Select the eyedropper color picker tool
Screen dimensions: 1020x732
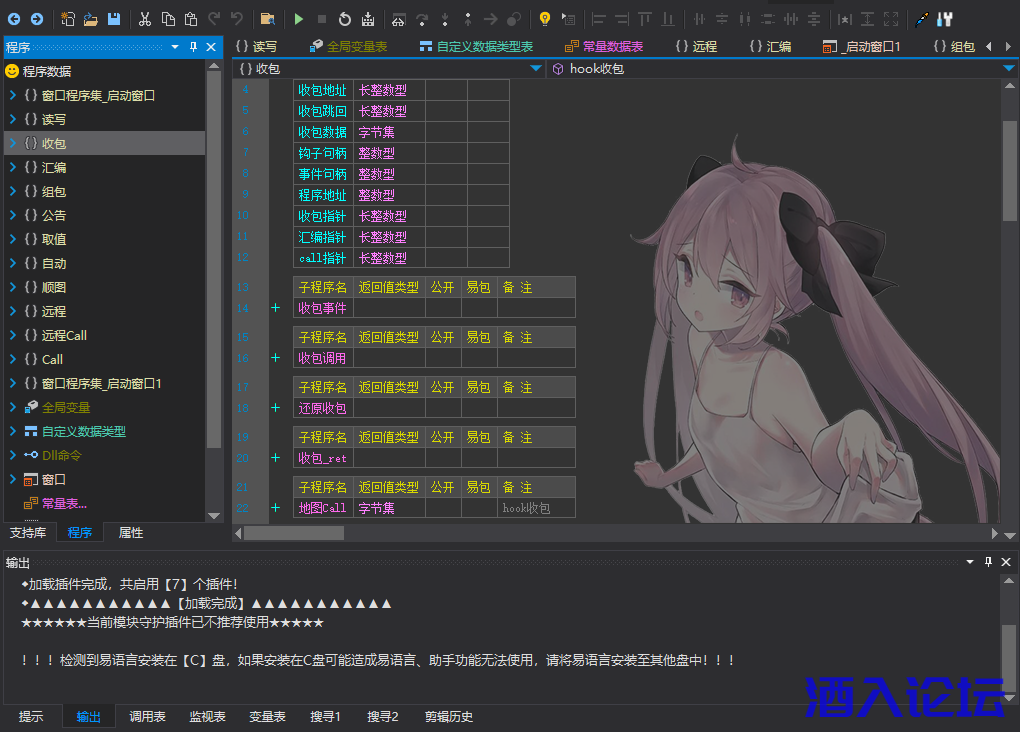[920, 18]
